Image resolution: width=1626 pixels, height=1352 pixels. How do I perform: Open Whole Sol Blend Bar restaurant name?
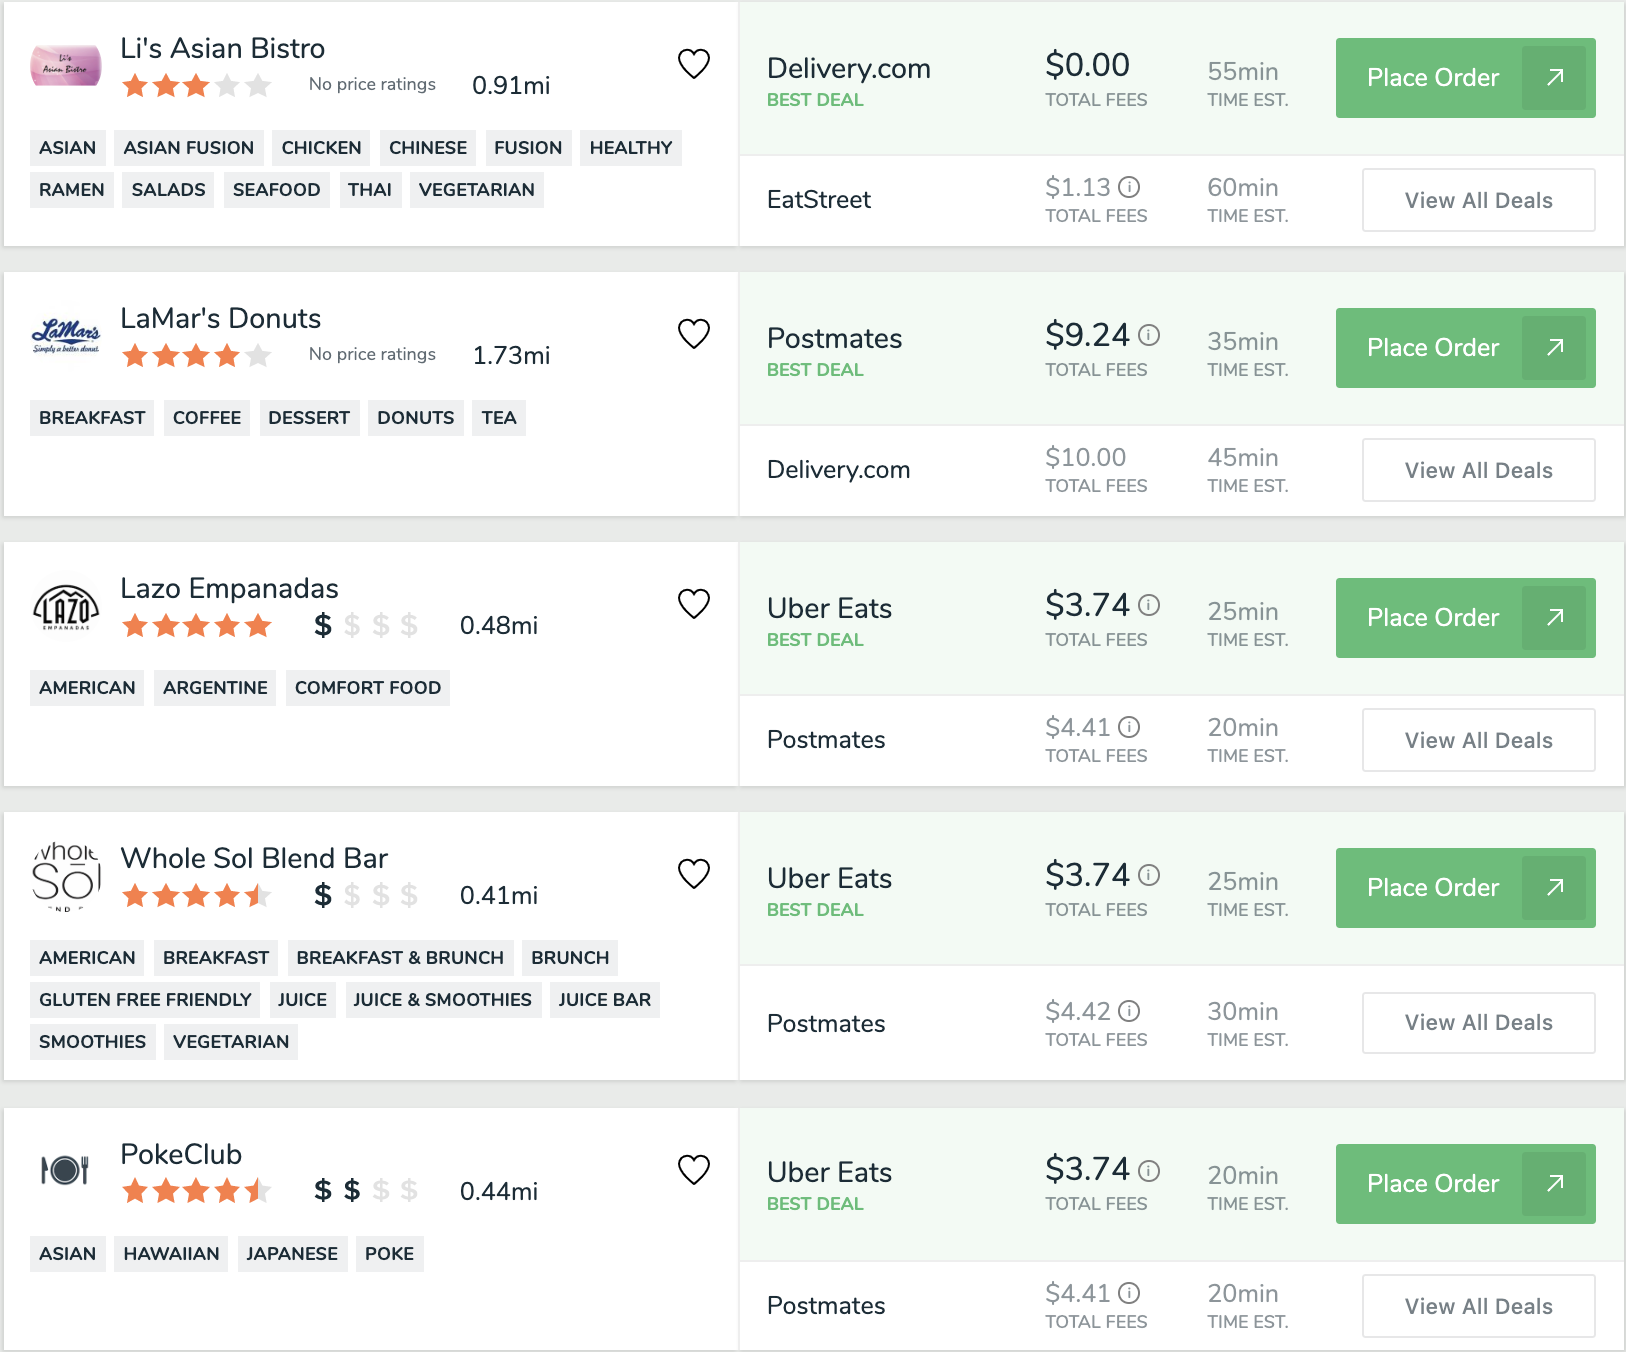click(254, 858)
